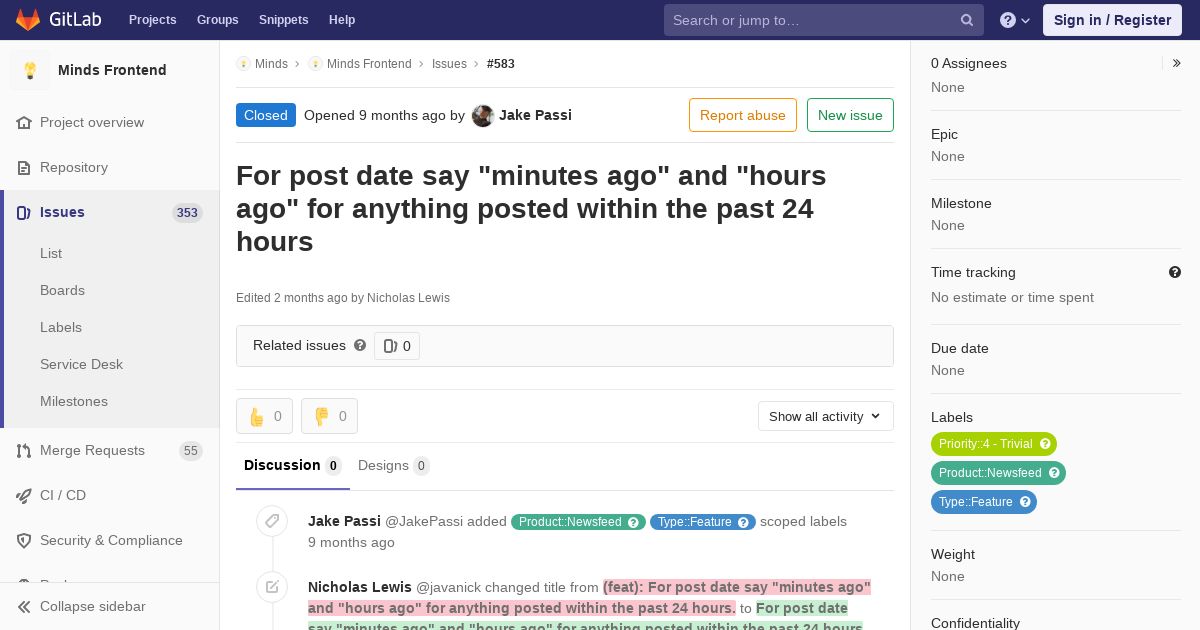Give a thumbs up reaction
This screenshot has height=630, width=1200.
coord(264,416)
